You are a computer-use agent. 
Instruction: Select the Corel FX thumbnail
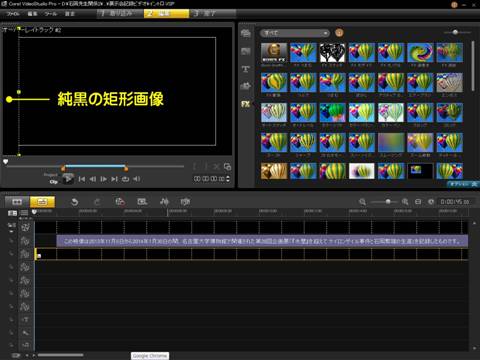274,53
